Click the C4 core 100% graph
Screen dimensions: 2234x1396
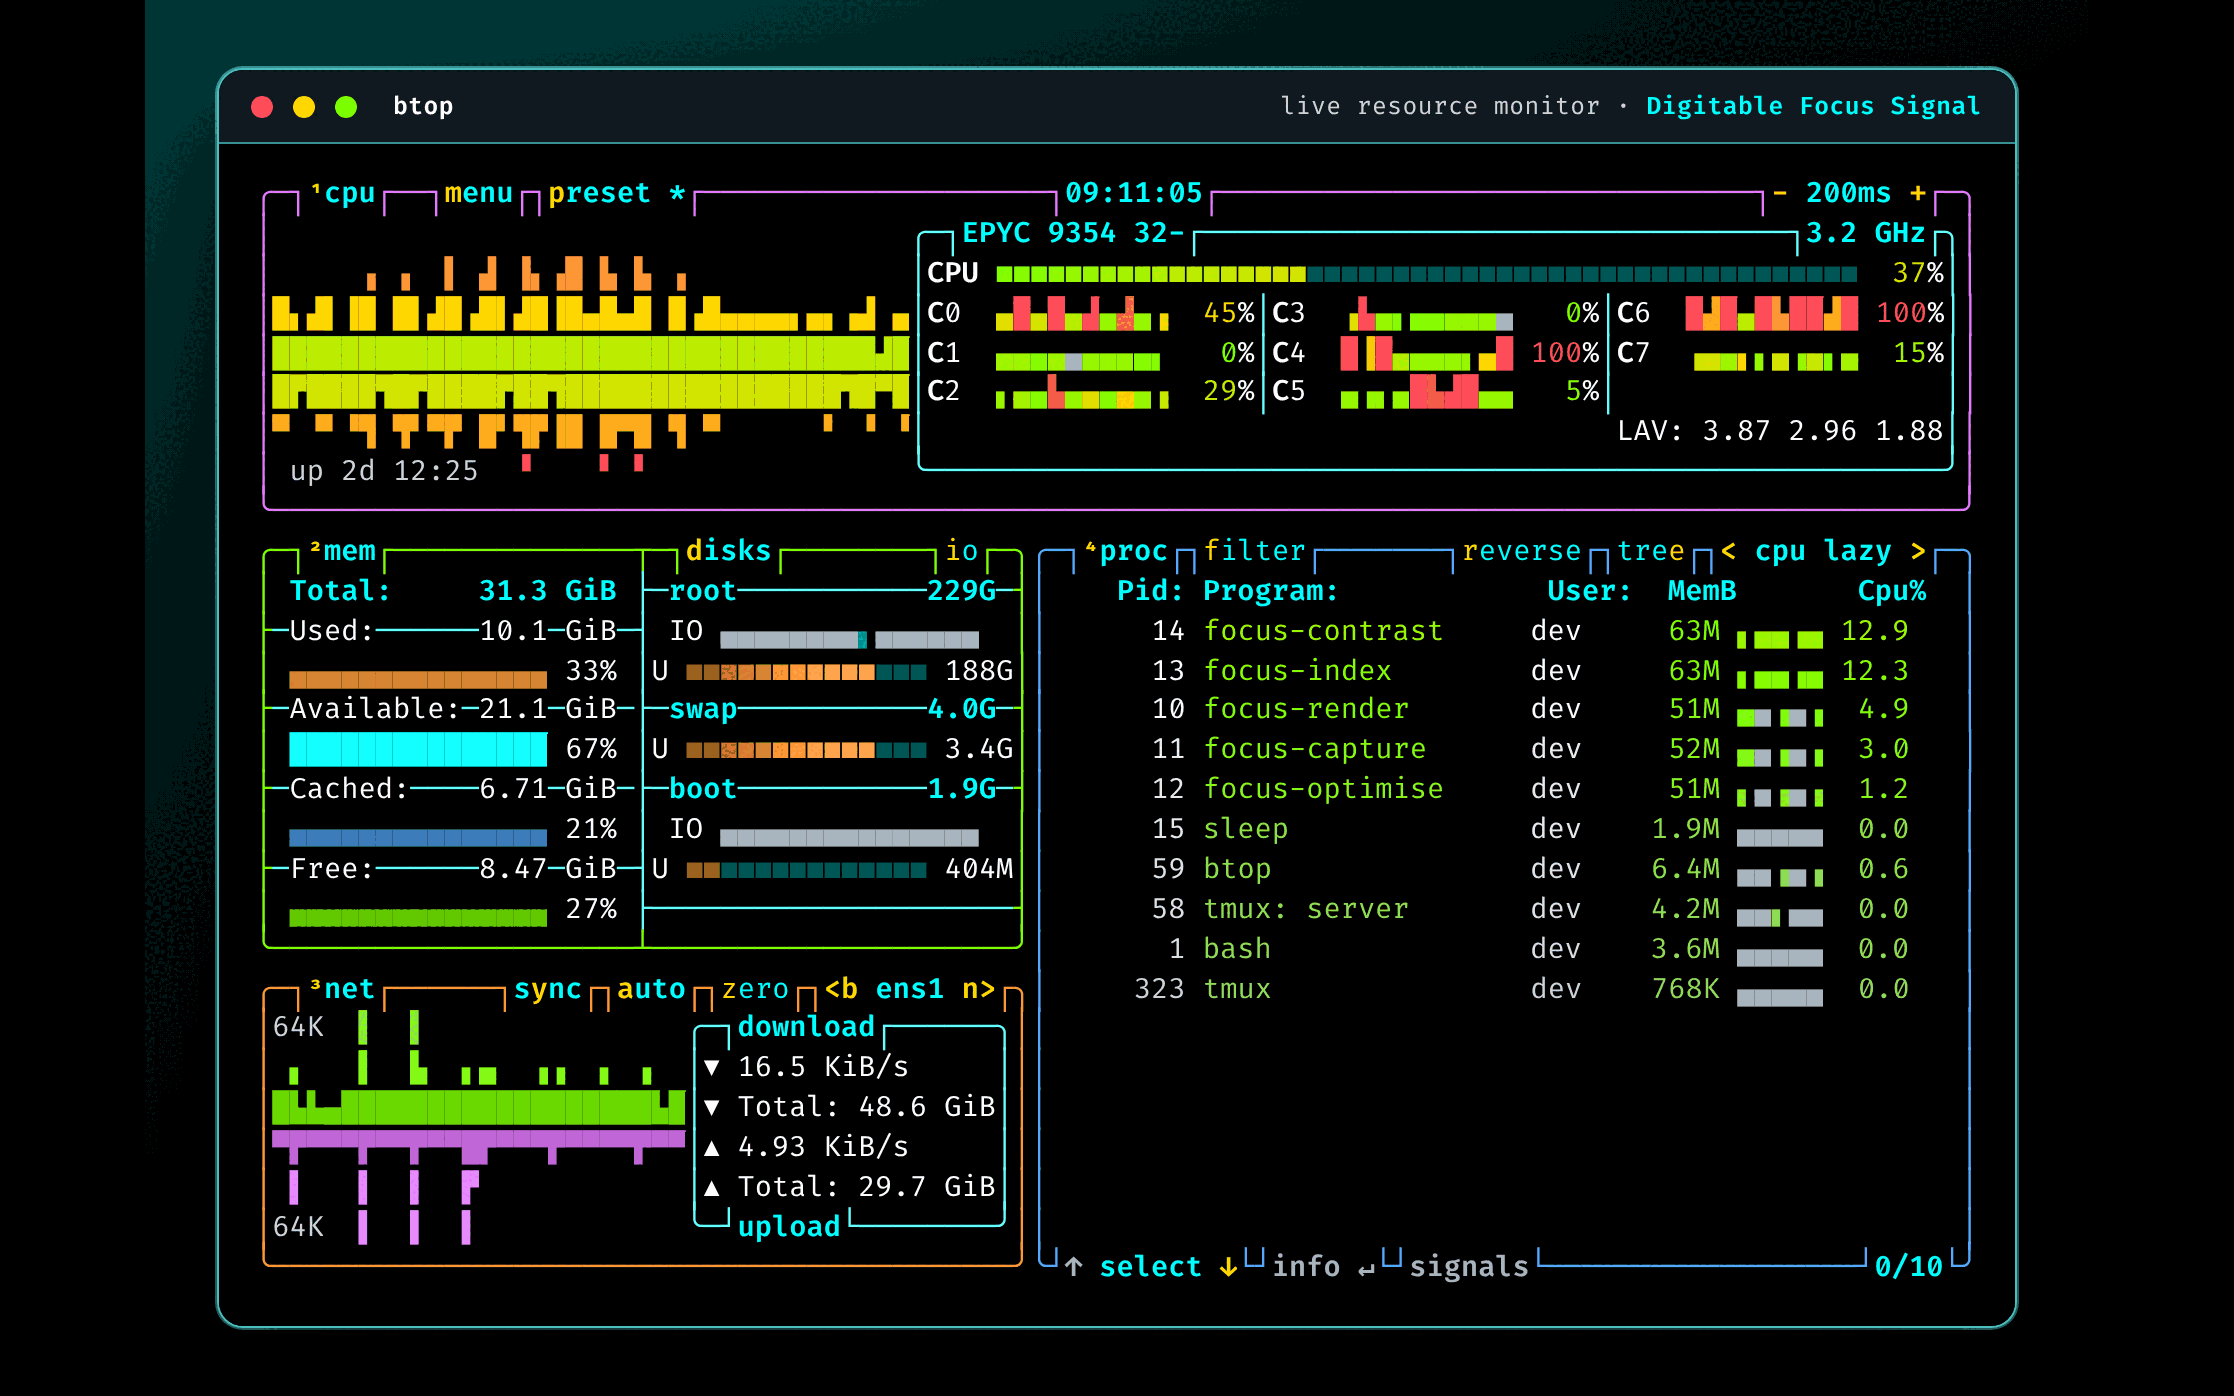coord(1427,353)
